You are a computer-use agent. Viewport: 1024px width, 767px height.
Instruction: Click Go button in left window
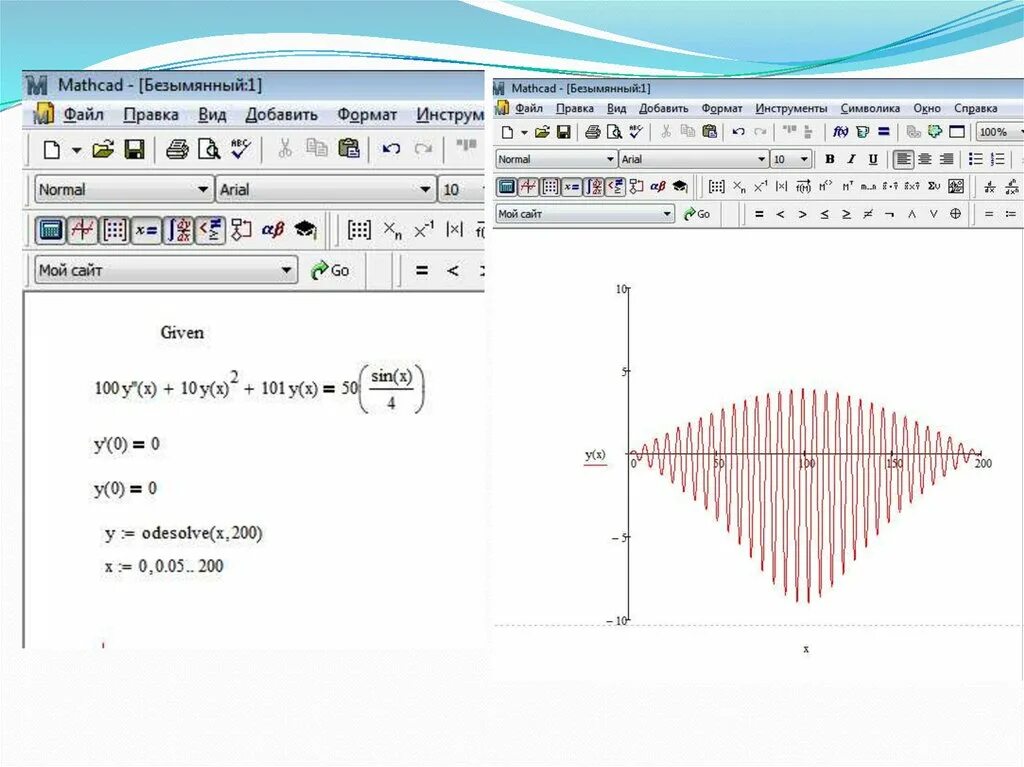tap(330, 270)
